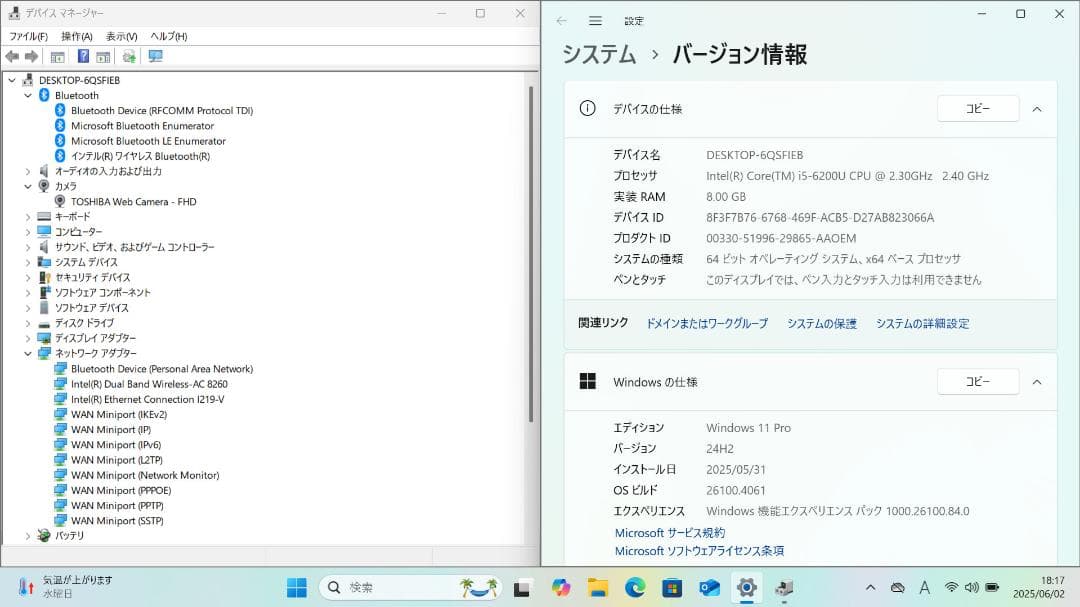Scan for hardware changes in Device Manager

pyautogui.click(x=128, y=56)
